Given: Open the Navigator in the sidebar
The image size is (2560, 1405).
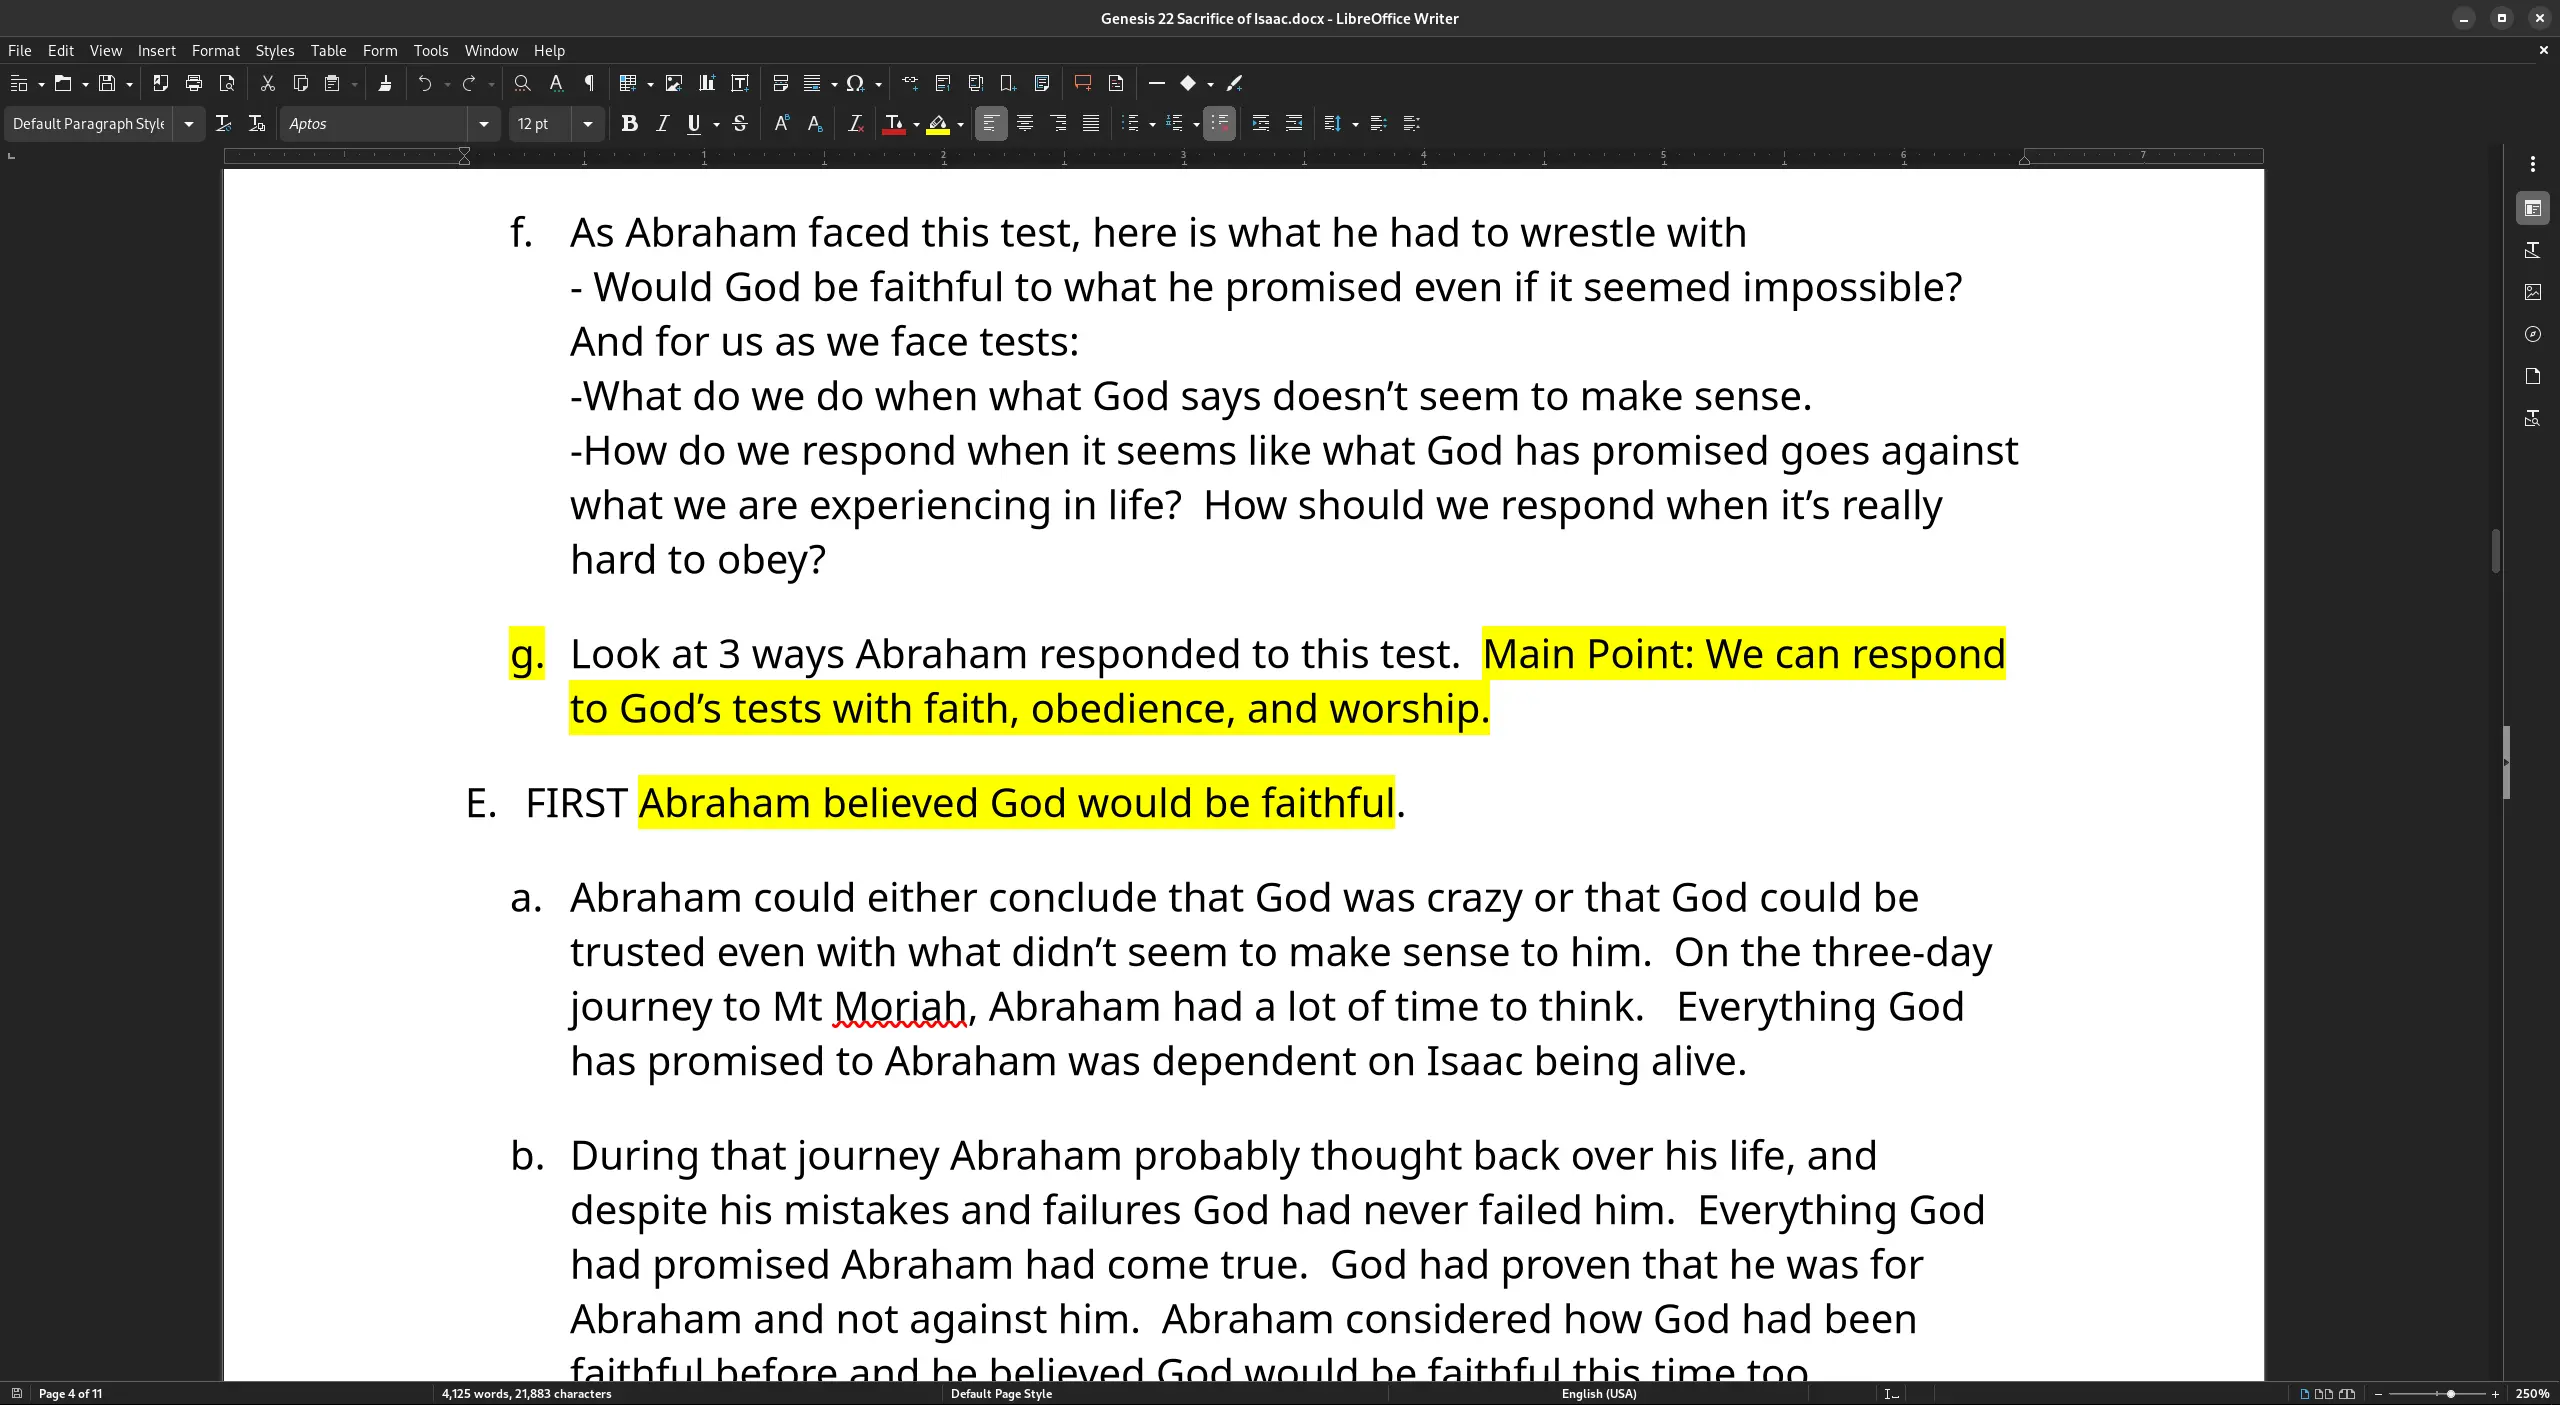Looking at the screenshot, I should tap(2534, 333).
